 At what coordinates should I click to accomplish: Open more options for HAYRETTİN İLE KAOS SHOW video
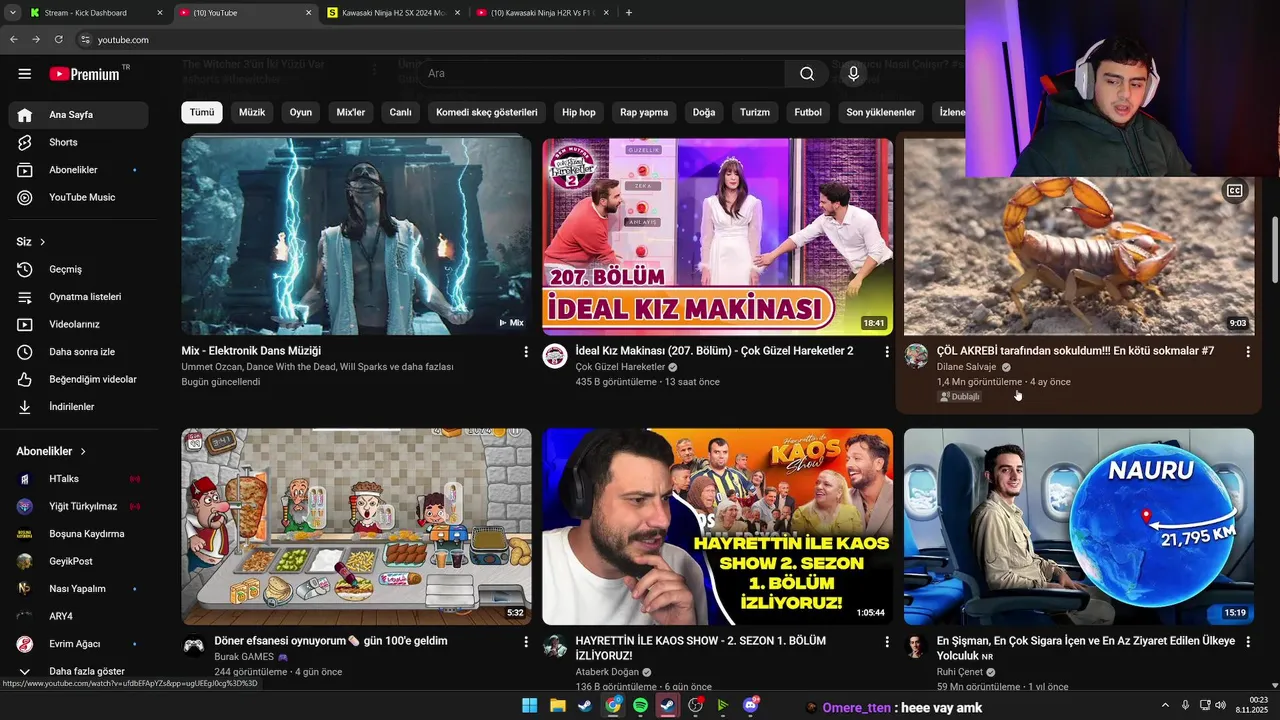tap(886, 642)
